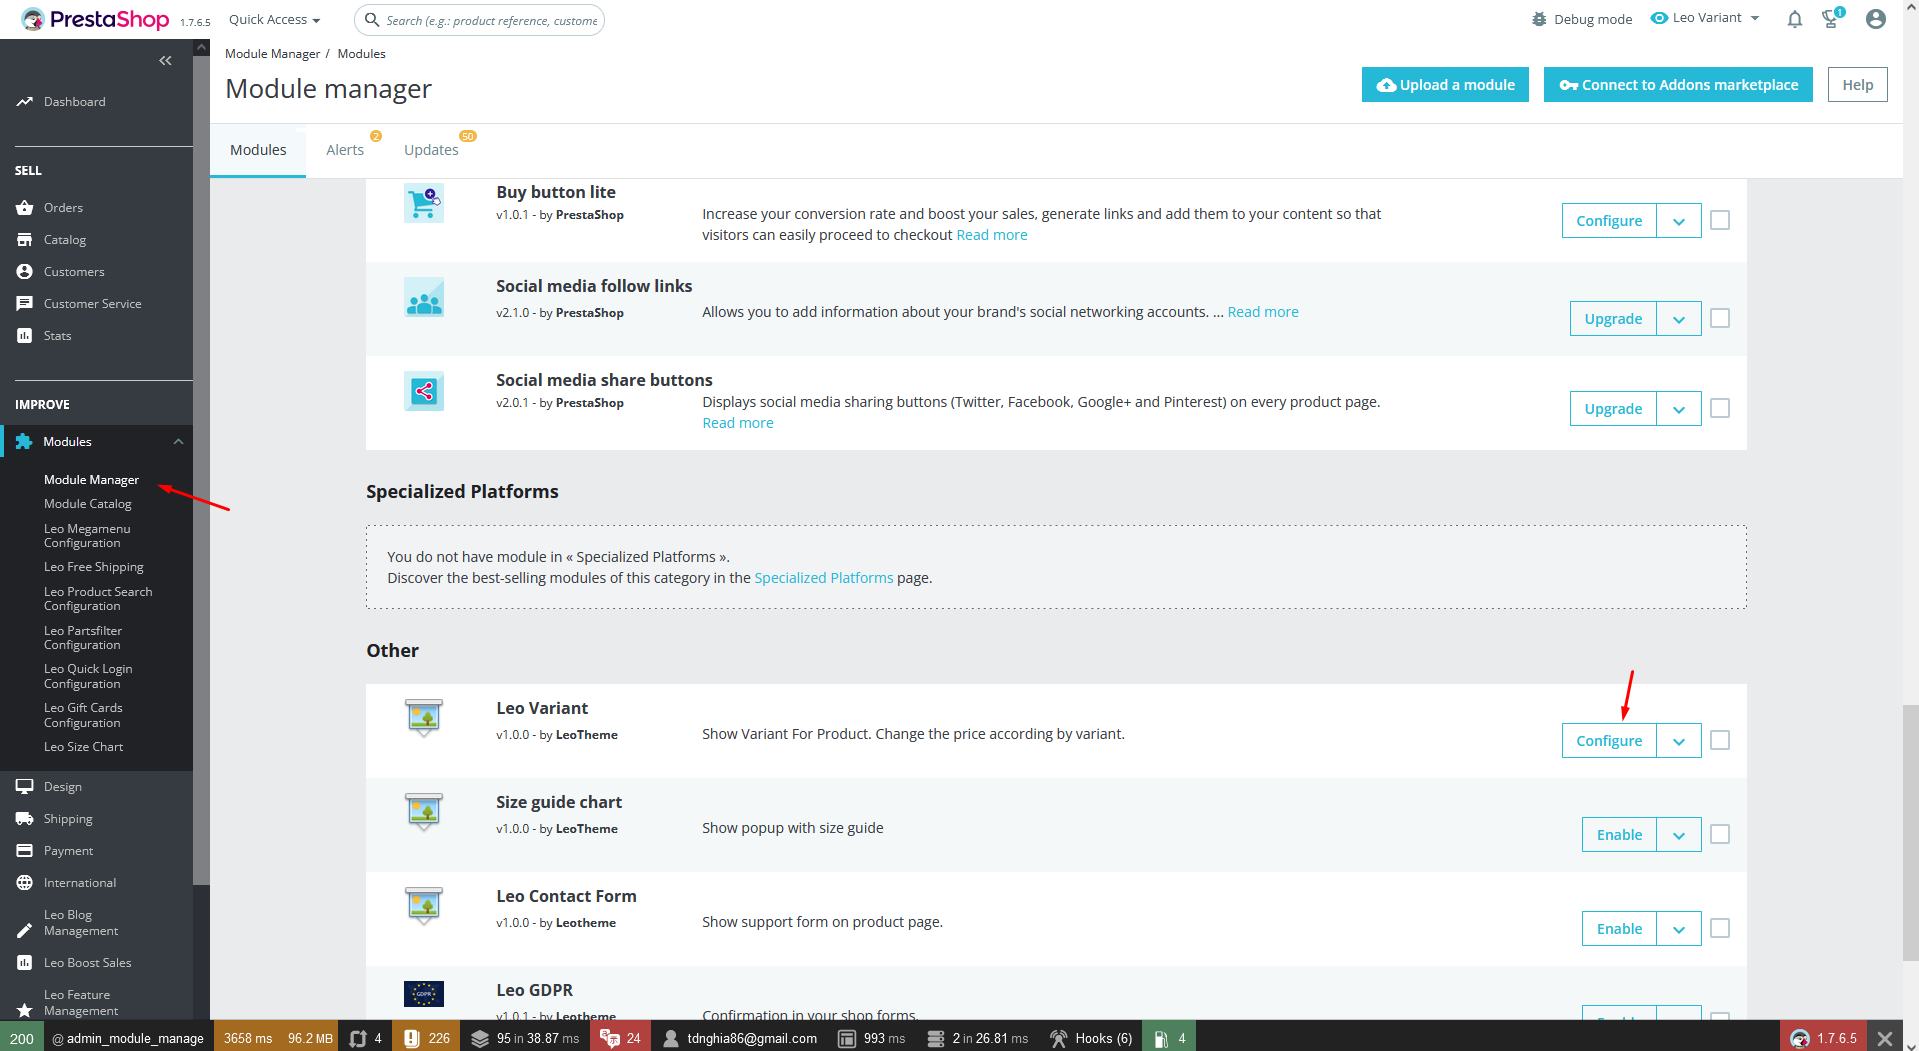Upgrade Social media follow links module
This screenshot has width=1919, height=1051.
tap(1613, 319)
